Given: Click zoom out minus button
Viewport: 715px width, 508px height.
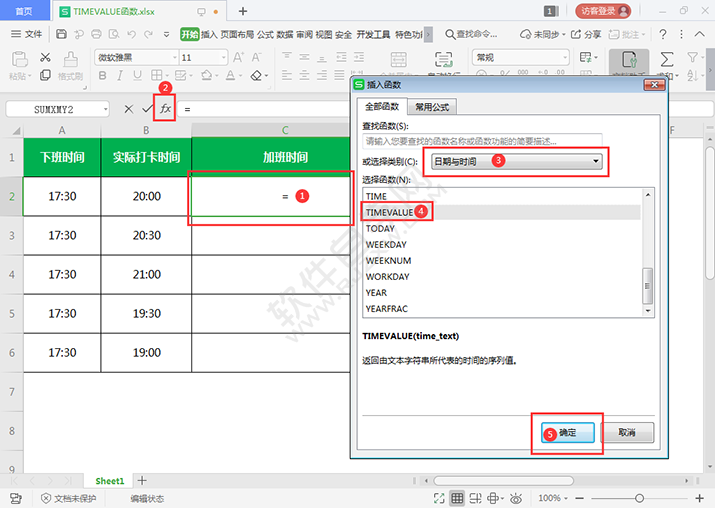Looking at the screenshot, I should pyautogui.click(x=580, y=498).
